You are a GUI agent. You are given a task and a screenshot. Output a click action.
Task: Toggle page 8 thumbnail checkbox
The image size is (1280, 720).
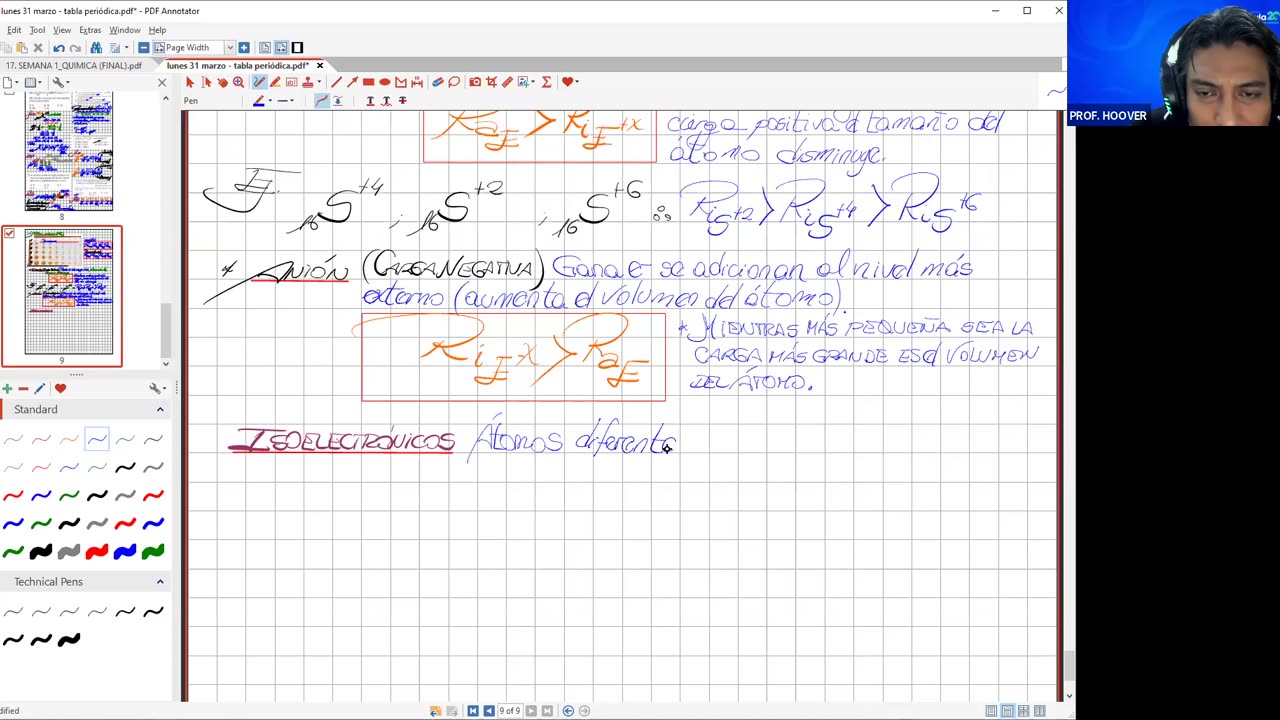(x=9, y=93)
